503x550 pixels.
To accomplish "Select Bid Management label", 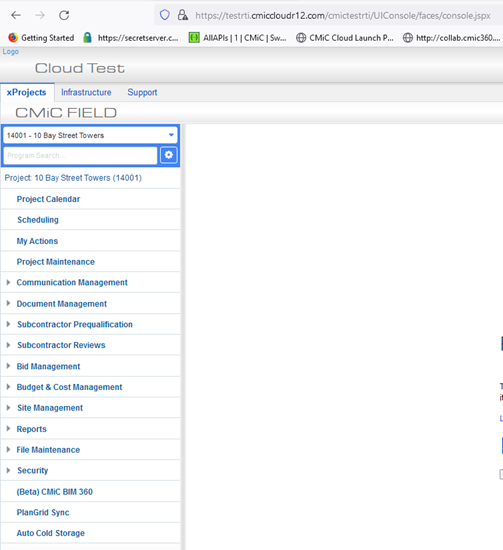I will (48, 367).
